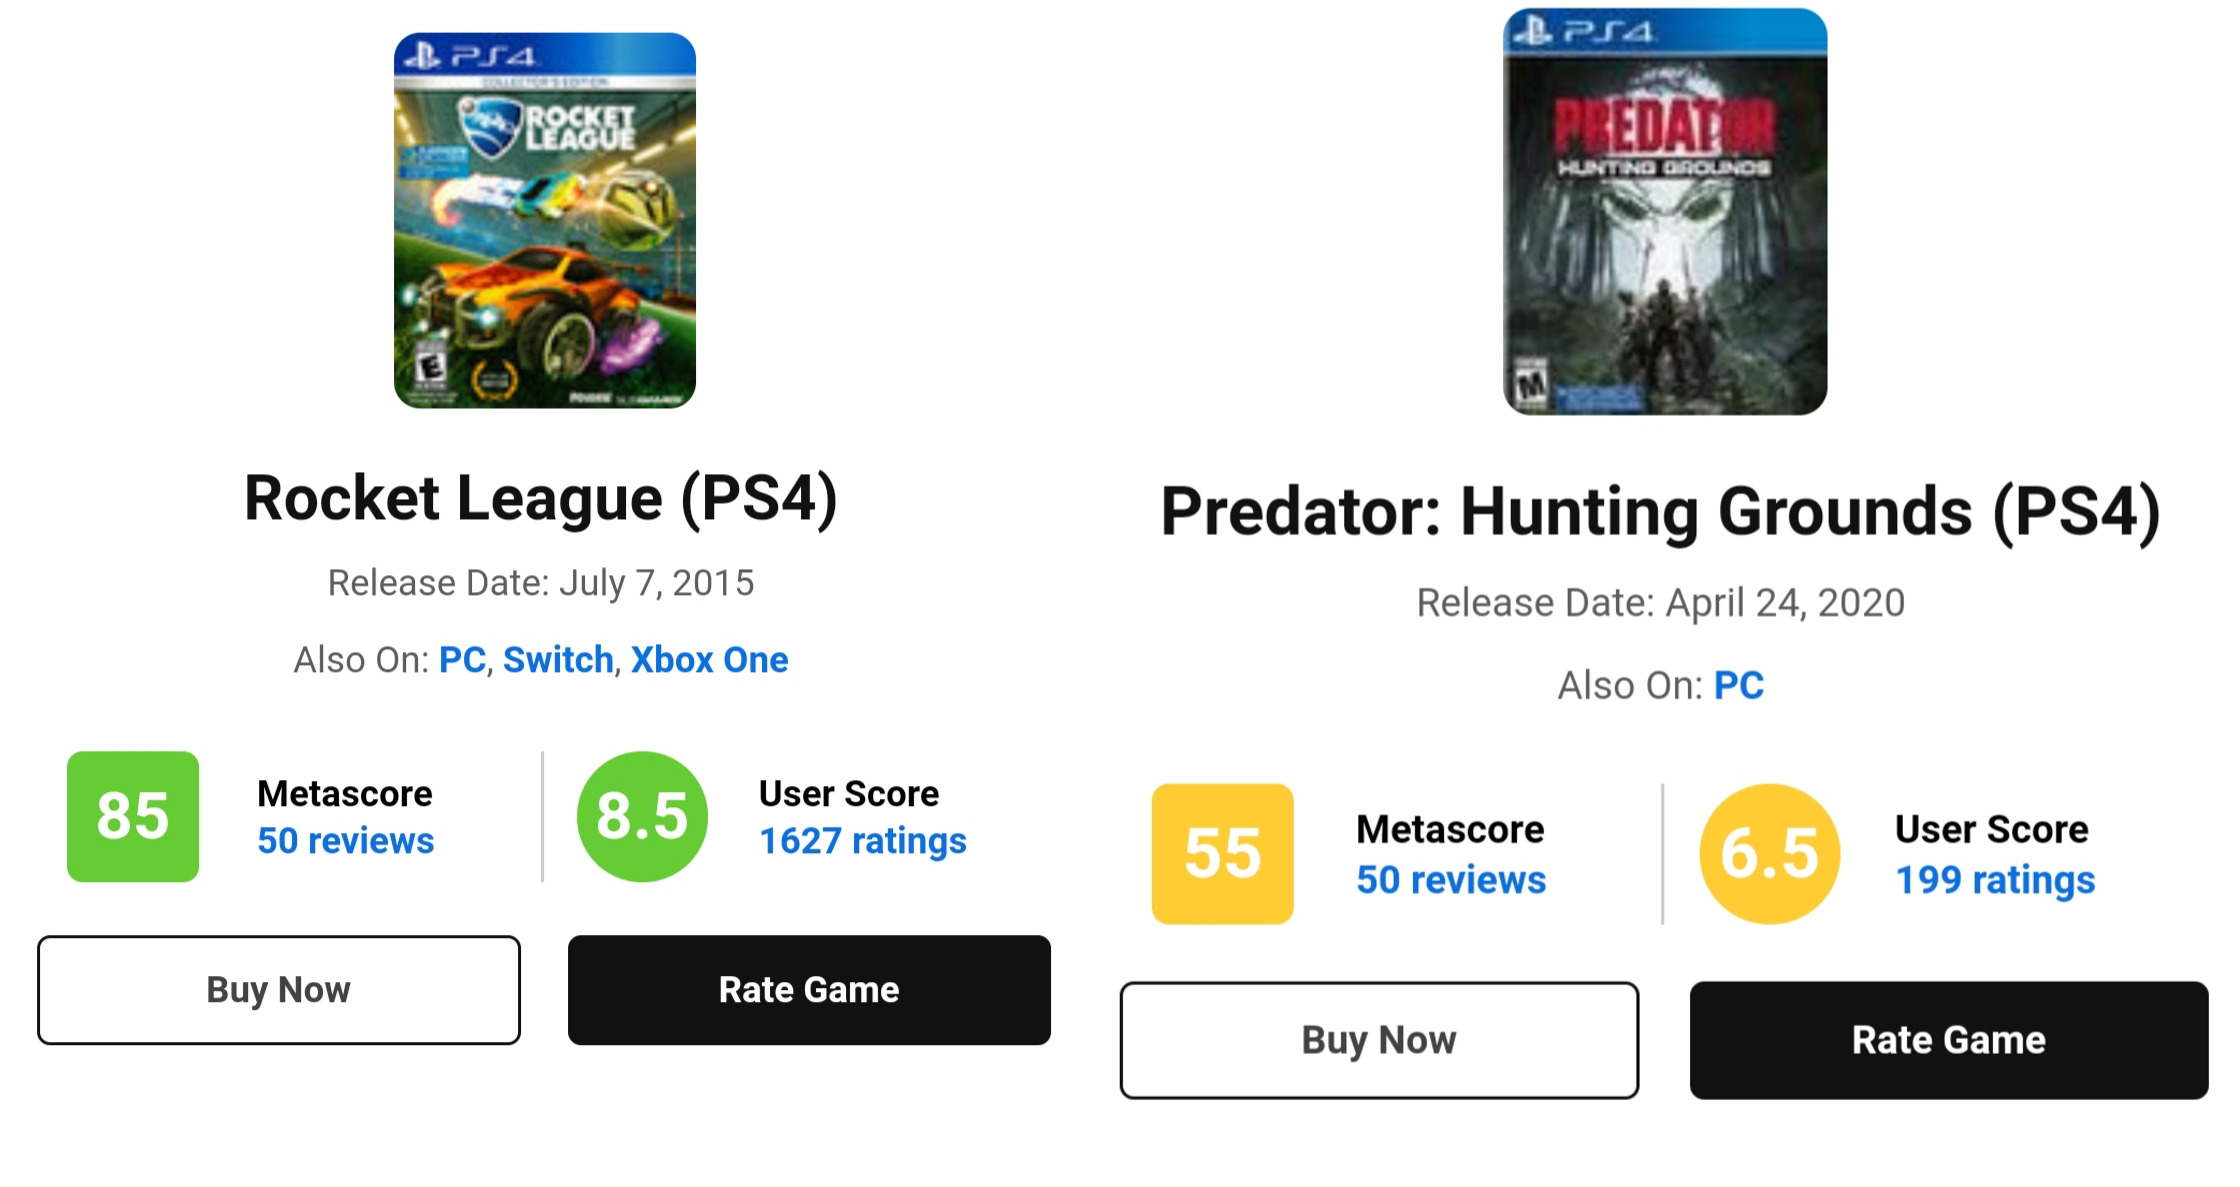Click the Rocket League cover art thumbnail

click(x=544, y=220)
